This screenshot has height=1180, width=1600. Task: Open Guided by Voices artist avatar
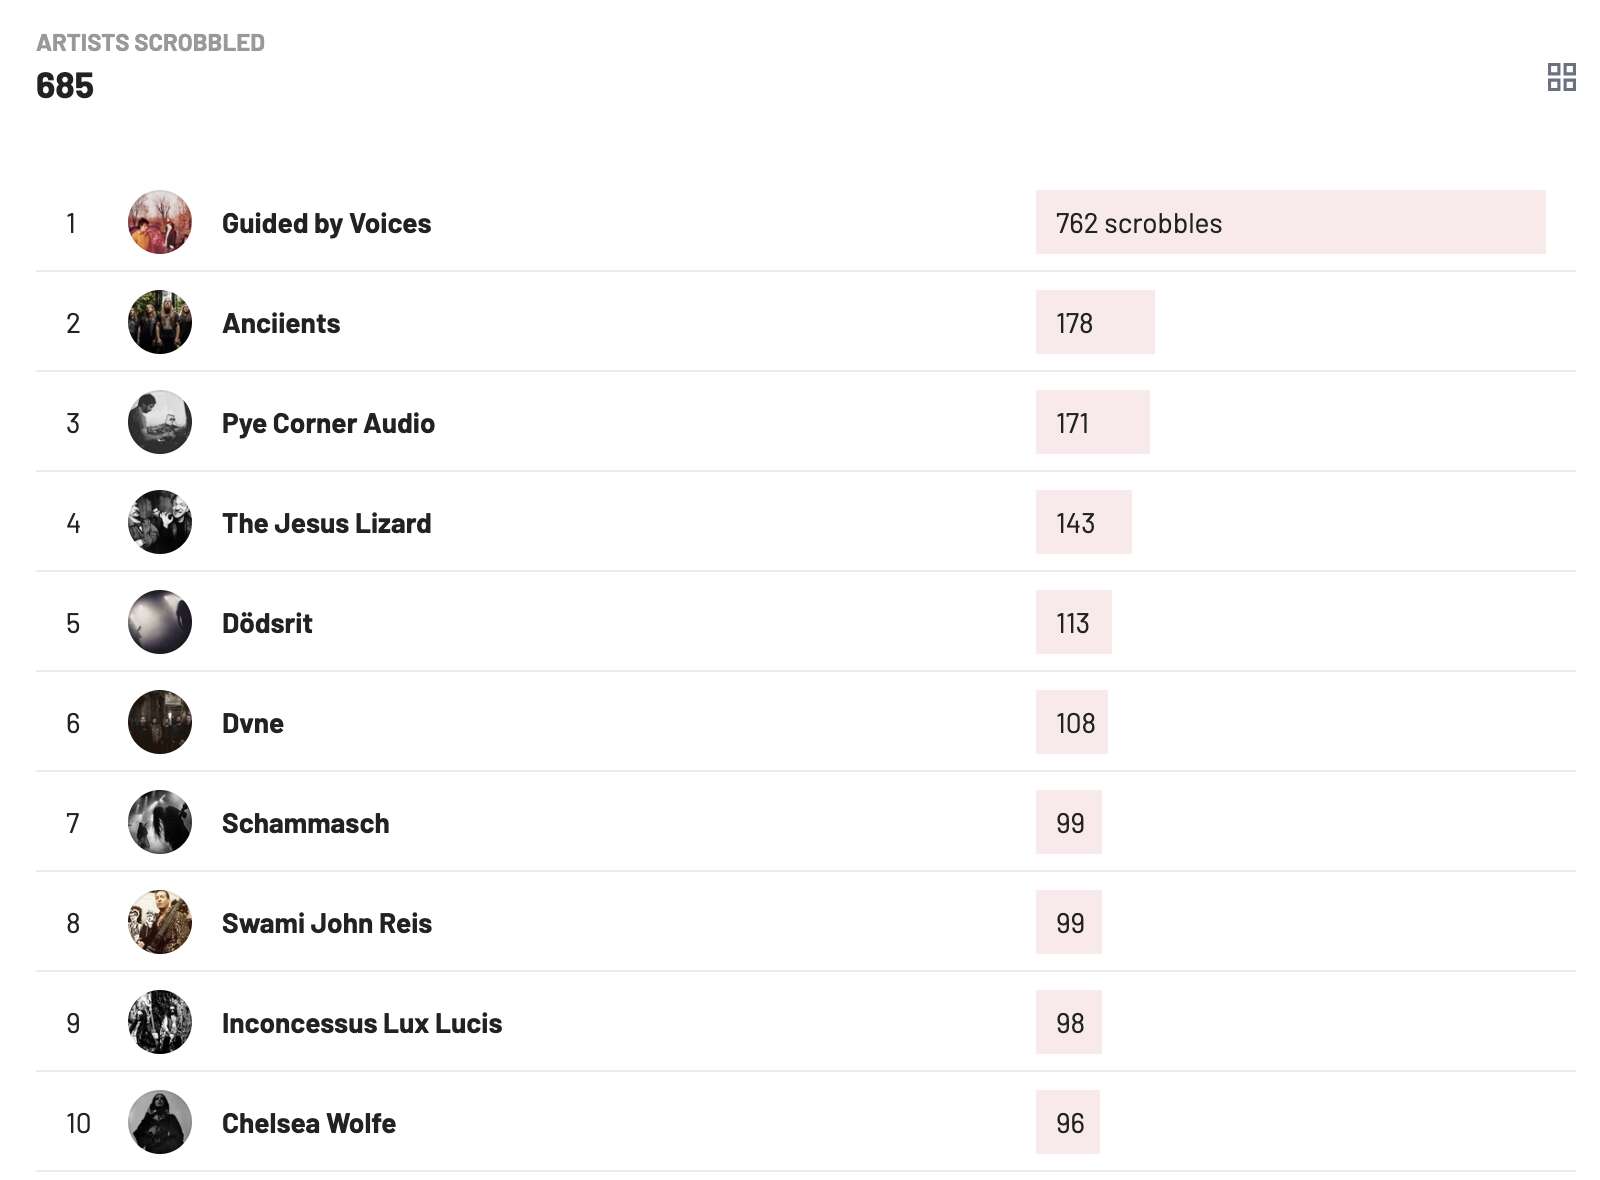click(160, 222)
